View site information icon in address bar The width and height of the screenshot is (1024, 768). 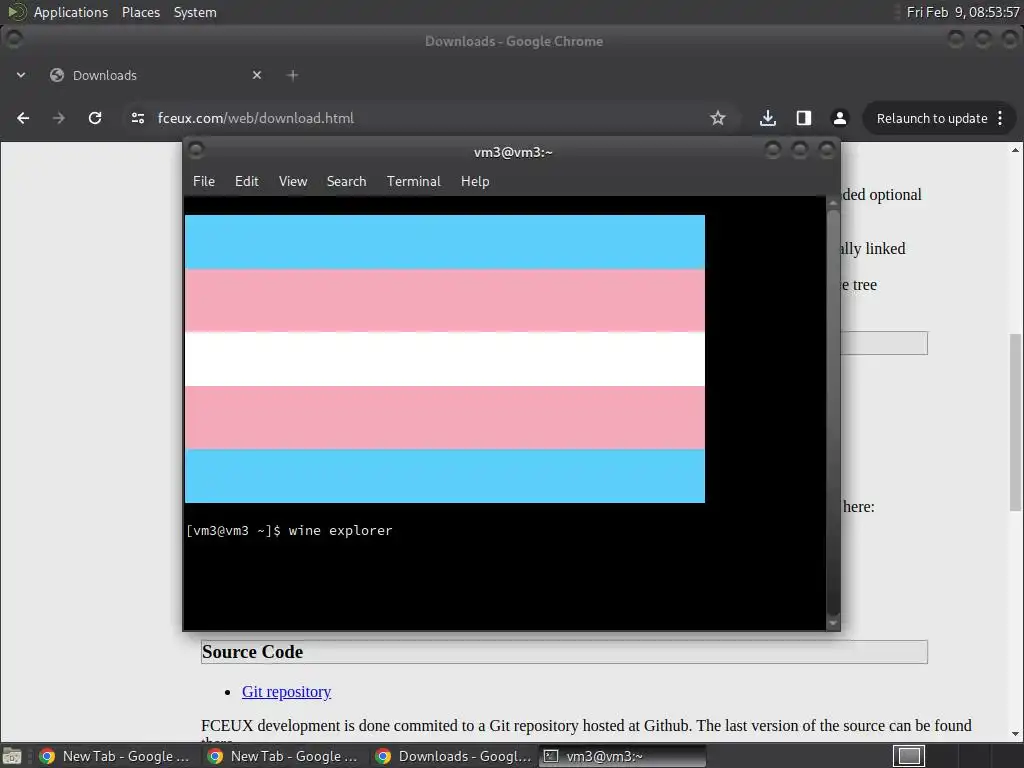coord(138,118)
